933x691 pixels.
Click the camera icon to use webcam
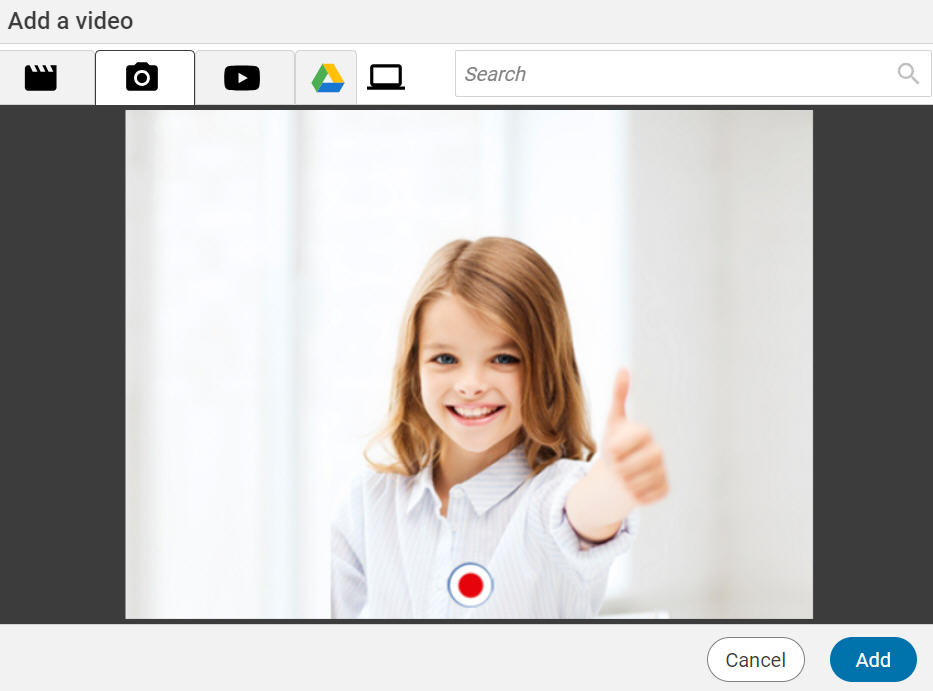tap(143, 76)
